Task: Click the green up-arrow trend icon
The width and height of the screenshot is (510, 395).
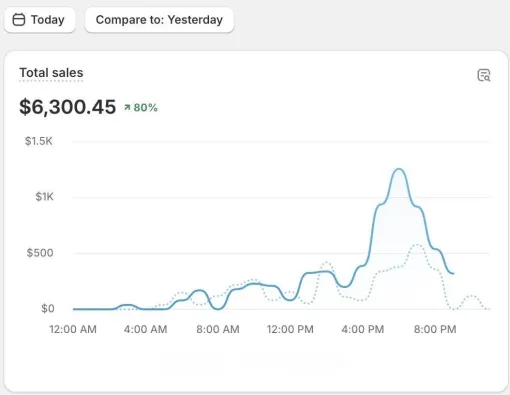Action: 127,107
